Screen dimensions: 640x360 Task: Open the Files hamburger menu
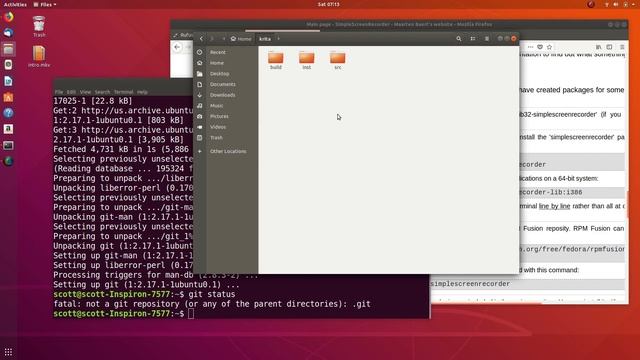(x=487, y=39)
